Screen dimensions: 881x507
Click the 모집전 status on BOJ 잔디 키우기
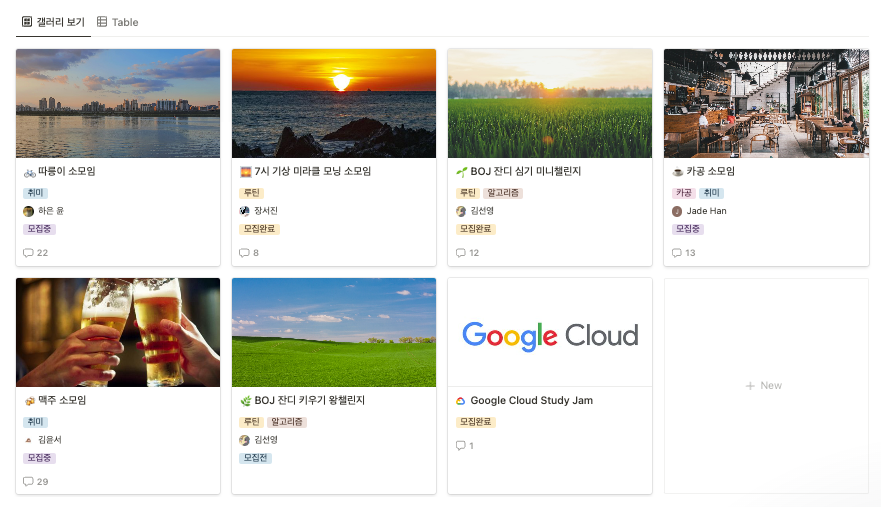click(x=256, y=458)
